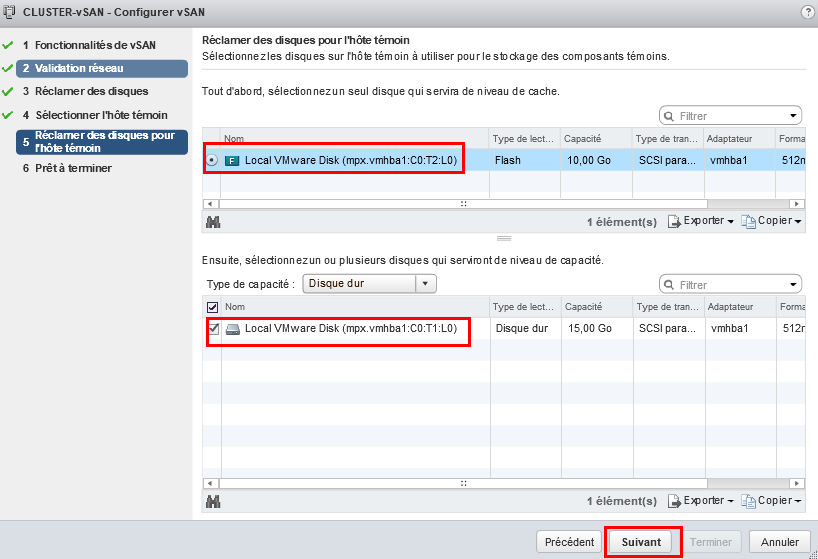This screenshot has height=559, width=818.
Task: Go to step 3 Réclamer des disques
Action: tap(86, 91)
